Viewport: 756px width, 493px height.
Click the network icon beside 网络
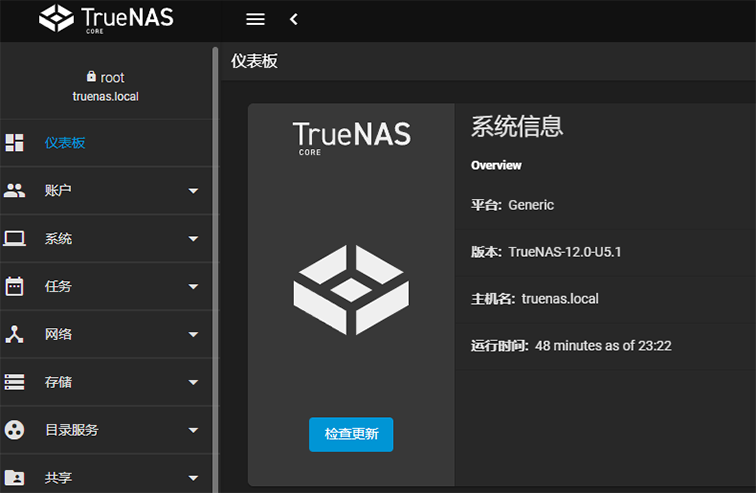pyautogui.click(x=14, y=334)
